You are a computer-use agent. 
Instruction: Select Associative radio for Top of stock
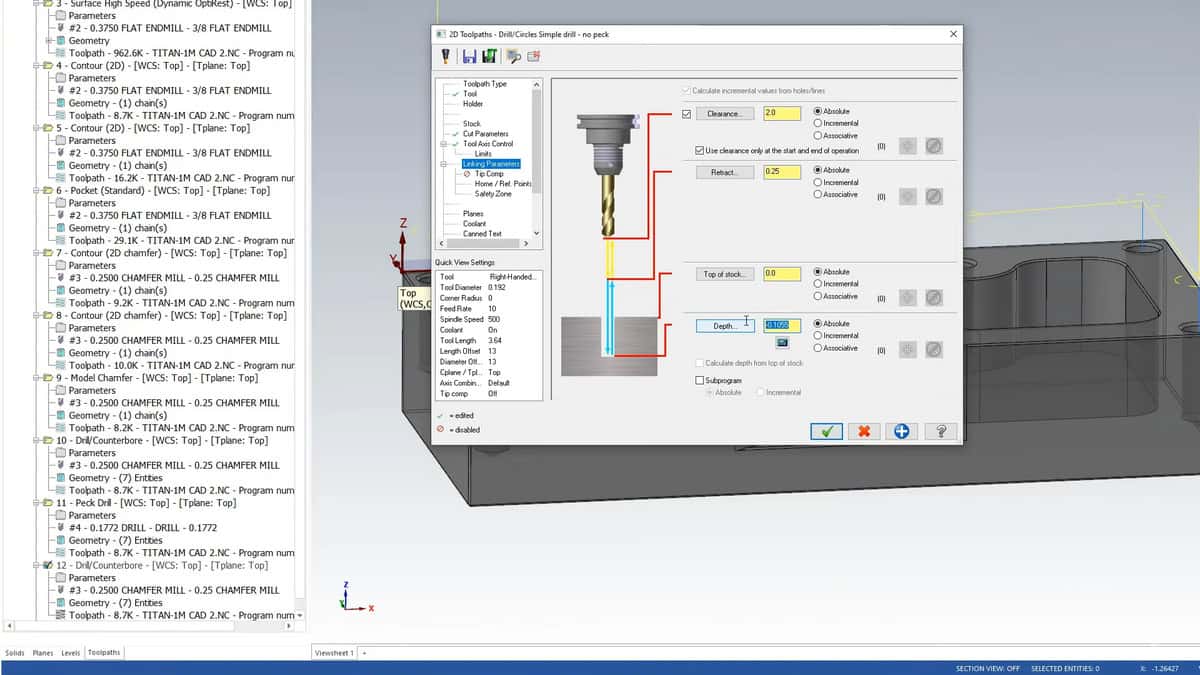[819, 296]
